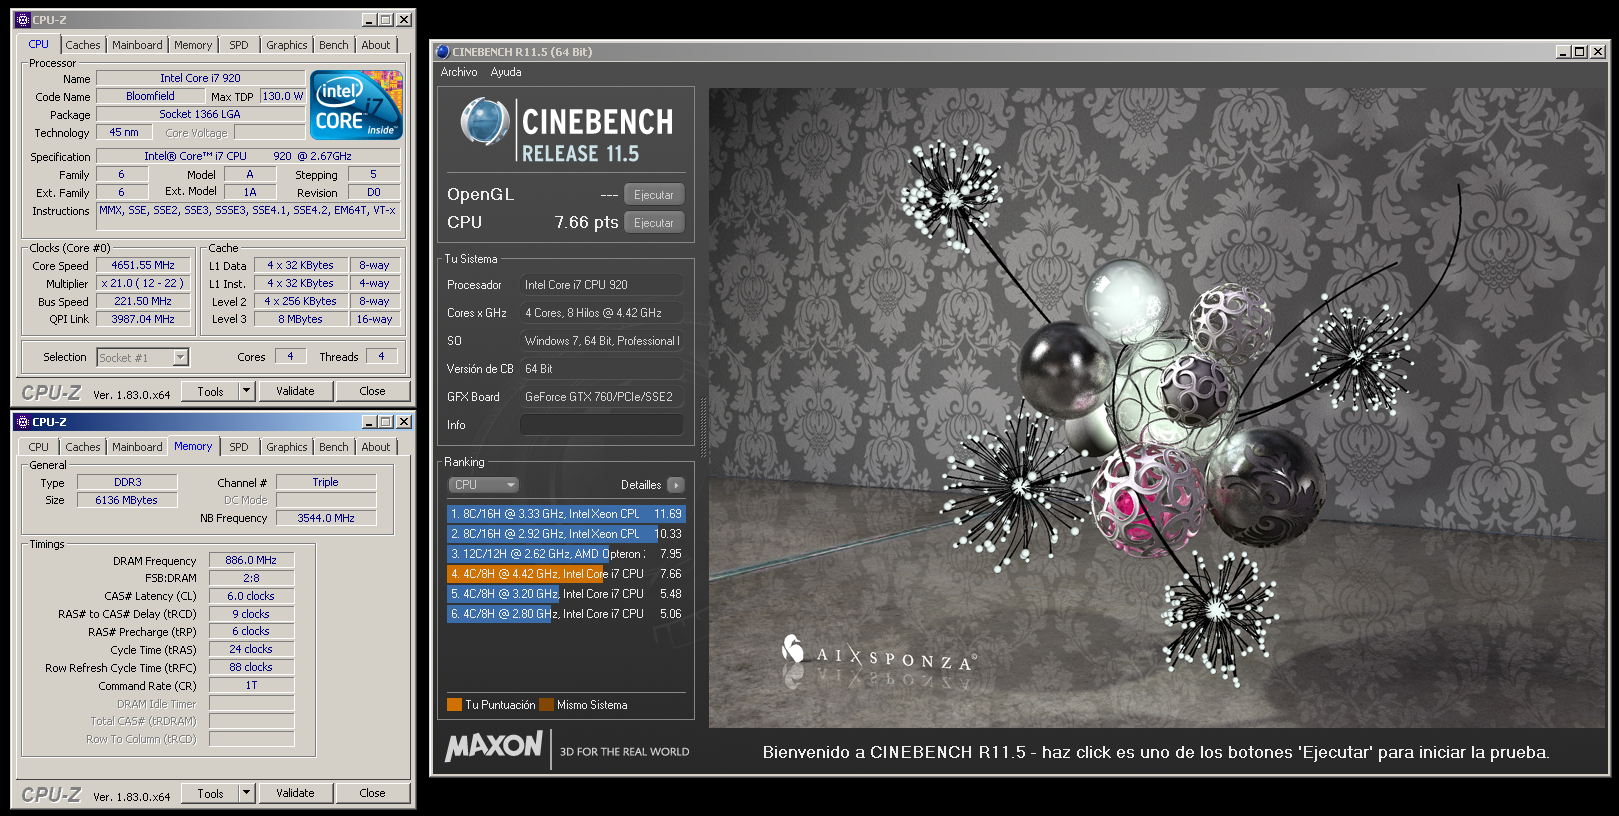Click Validate button in upper CPU-Z
Screen dimensions: 1619x816
(x=295, y=391)
